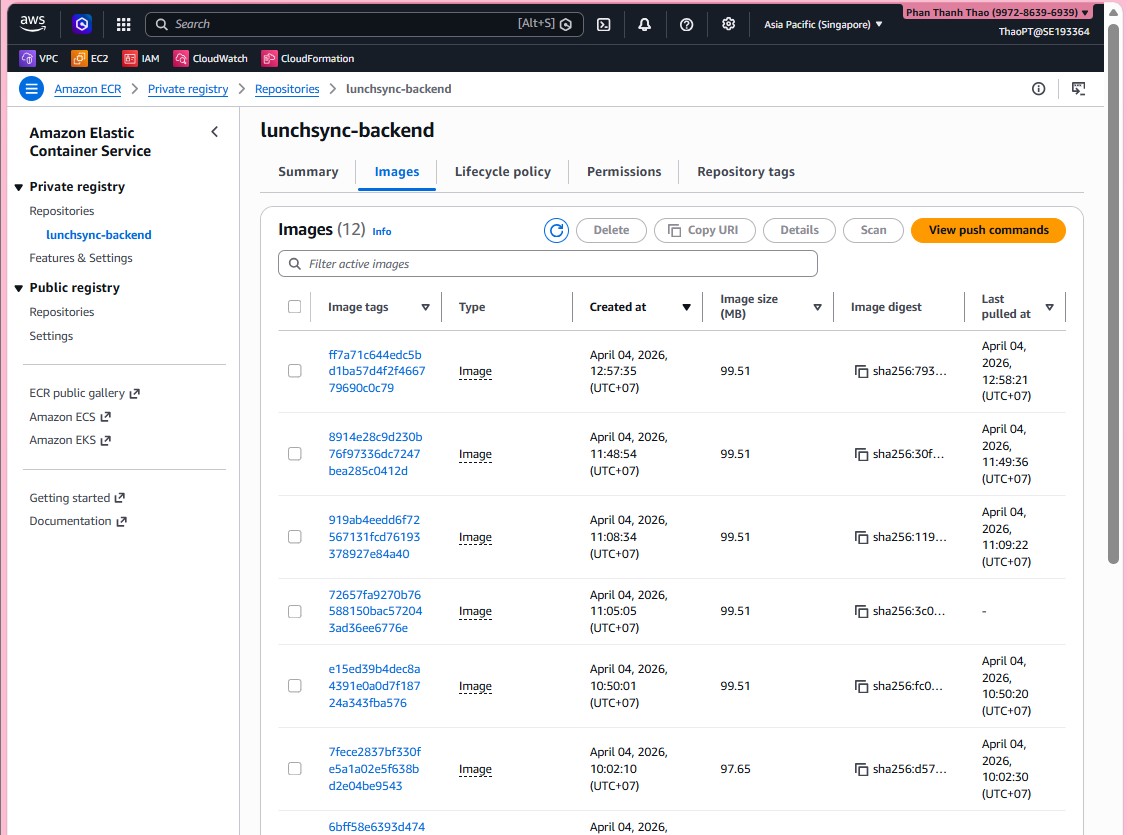
Task: Open the Permissions tab
Action: [x=624, y=172]
